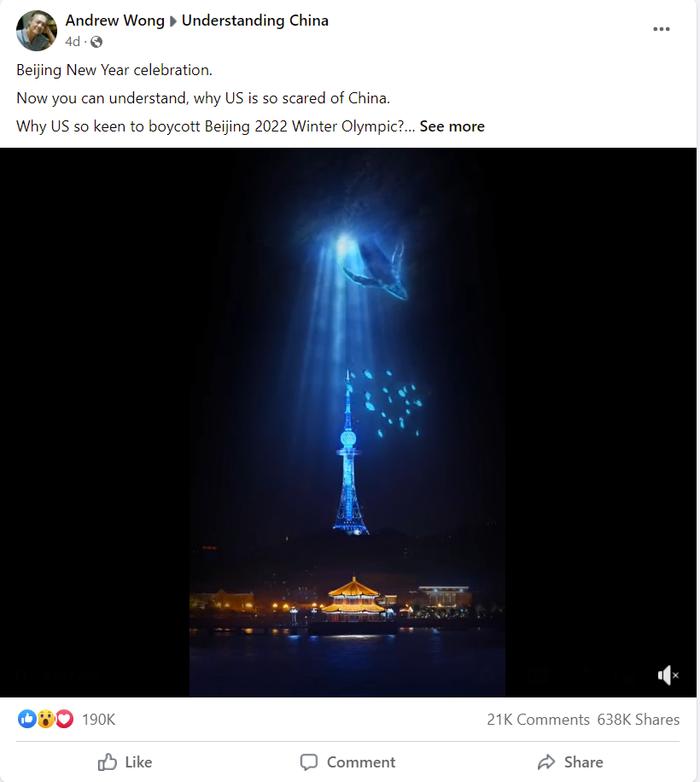Viewport: 700px width, 782px height.
Task: Click the speech bubble Comment icon
Action: click(309, 762)
